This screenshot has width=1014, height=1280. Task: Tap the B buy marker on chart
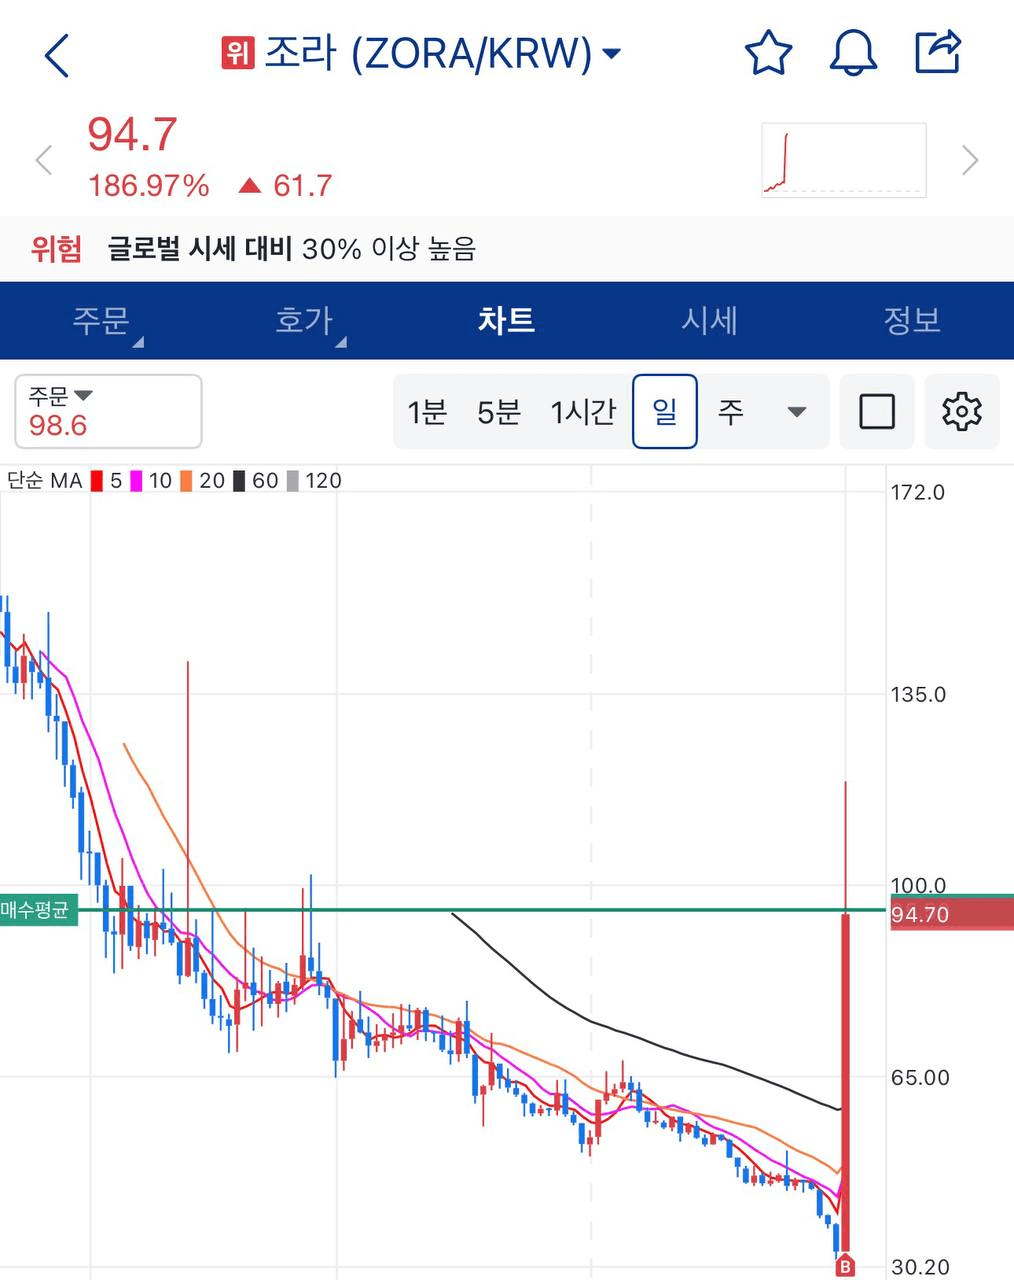click(x=845, y=1267)
